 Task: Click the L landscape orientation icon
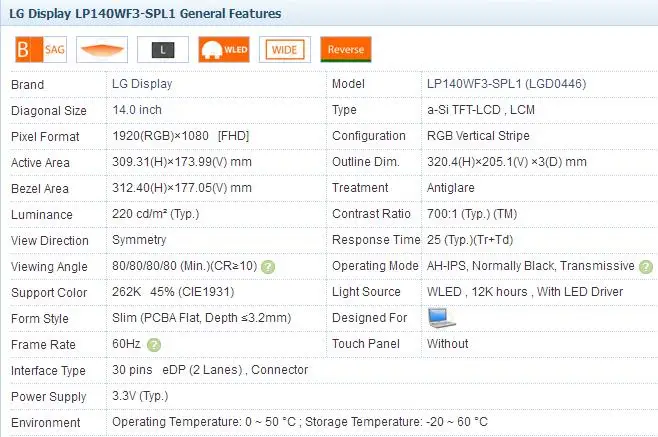(x=163, y=50)
